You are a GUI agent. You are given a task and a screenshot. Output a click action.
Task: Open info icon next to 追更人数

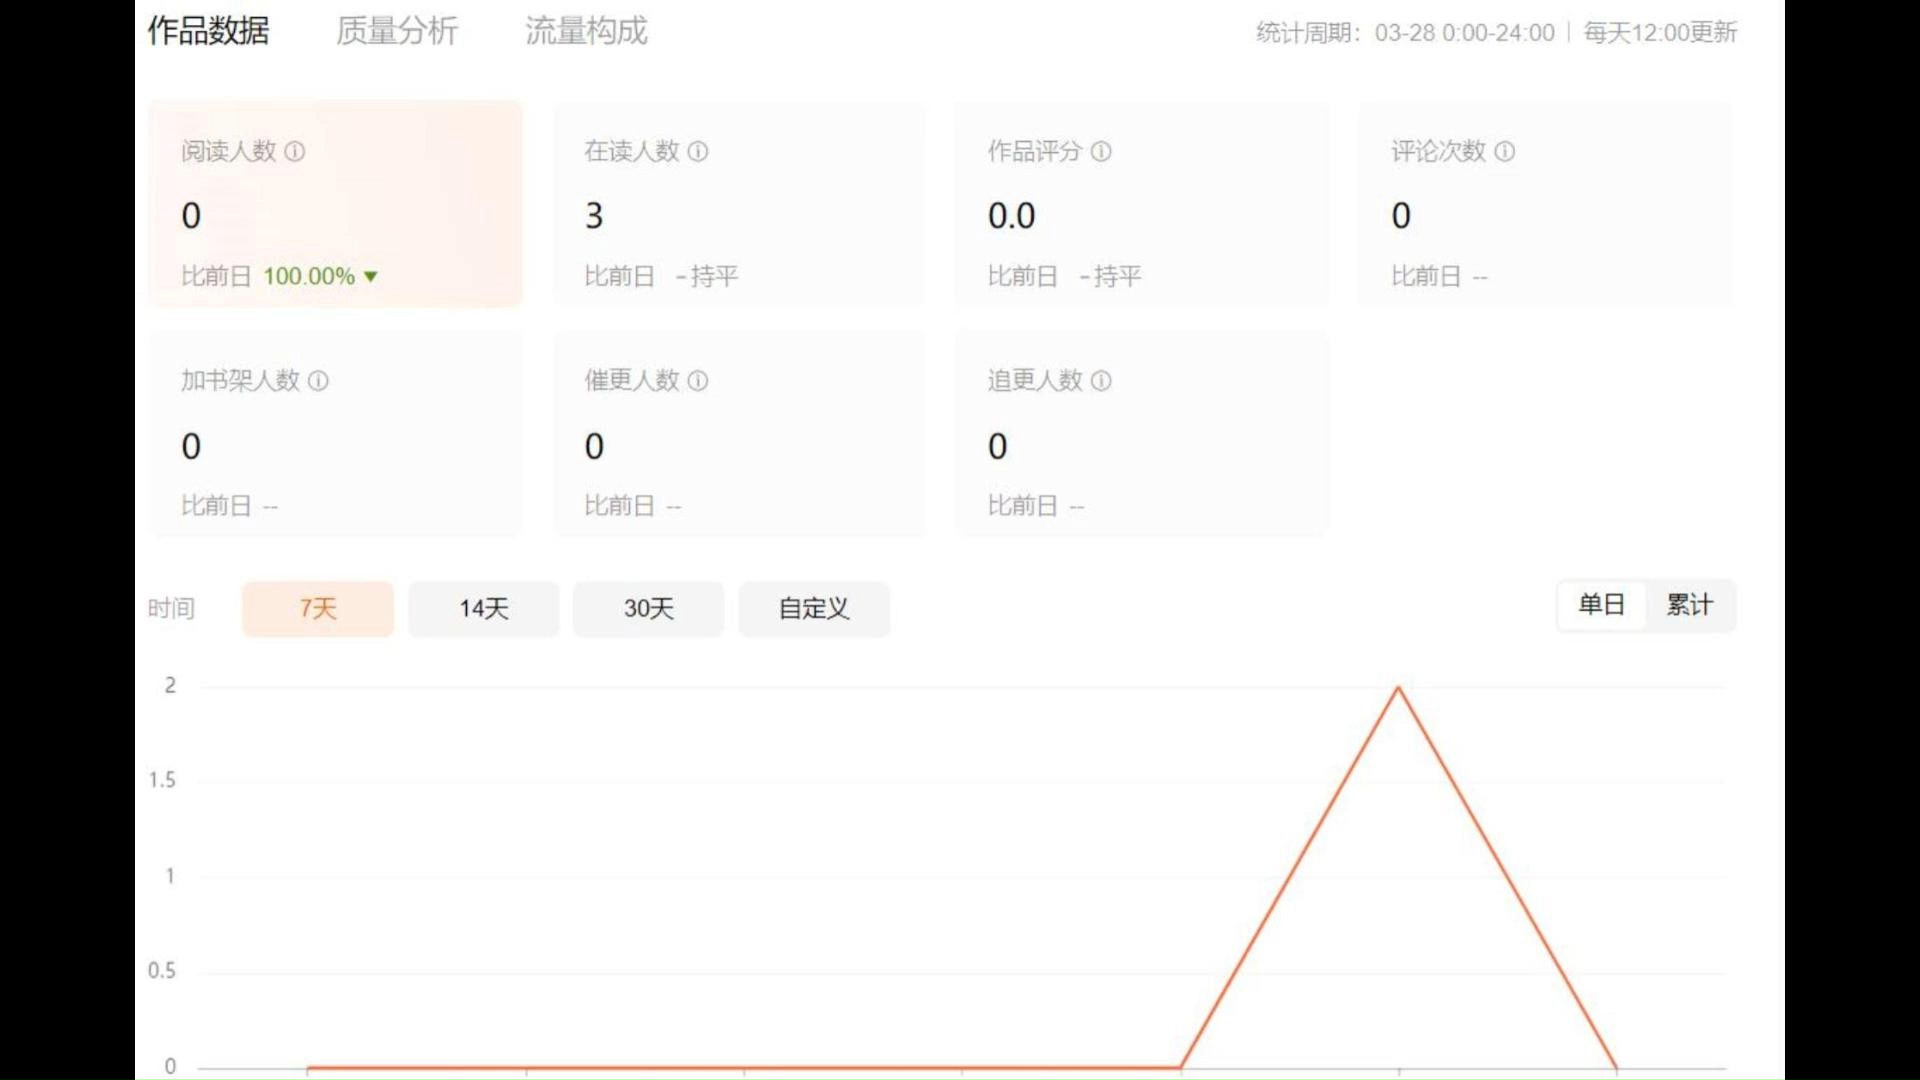click(1101, 381)
